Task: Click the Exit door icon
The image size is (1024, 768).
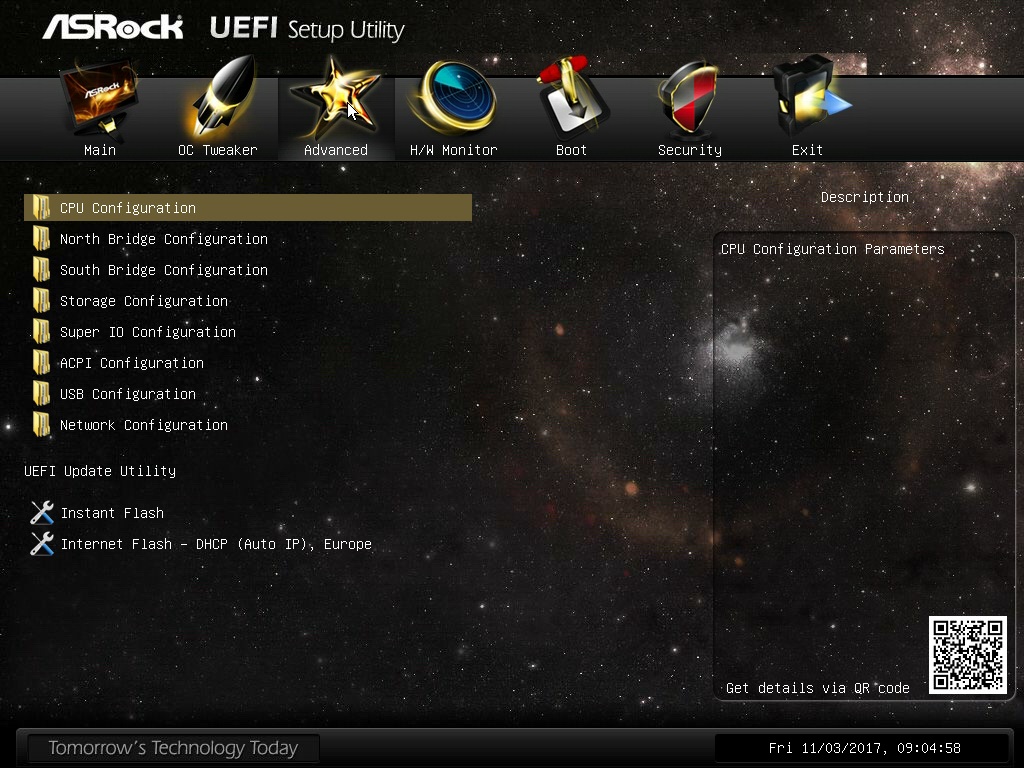Action: click(x=810, y=97)
